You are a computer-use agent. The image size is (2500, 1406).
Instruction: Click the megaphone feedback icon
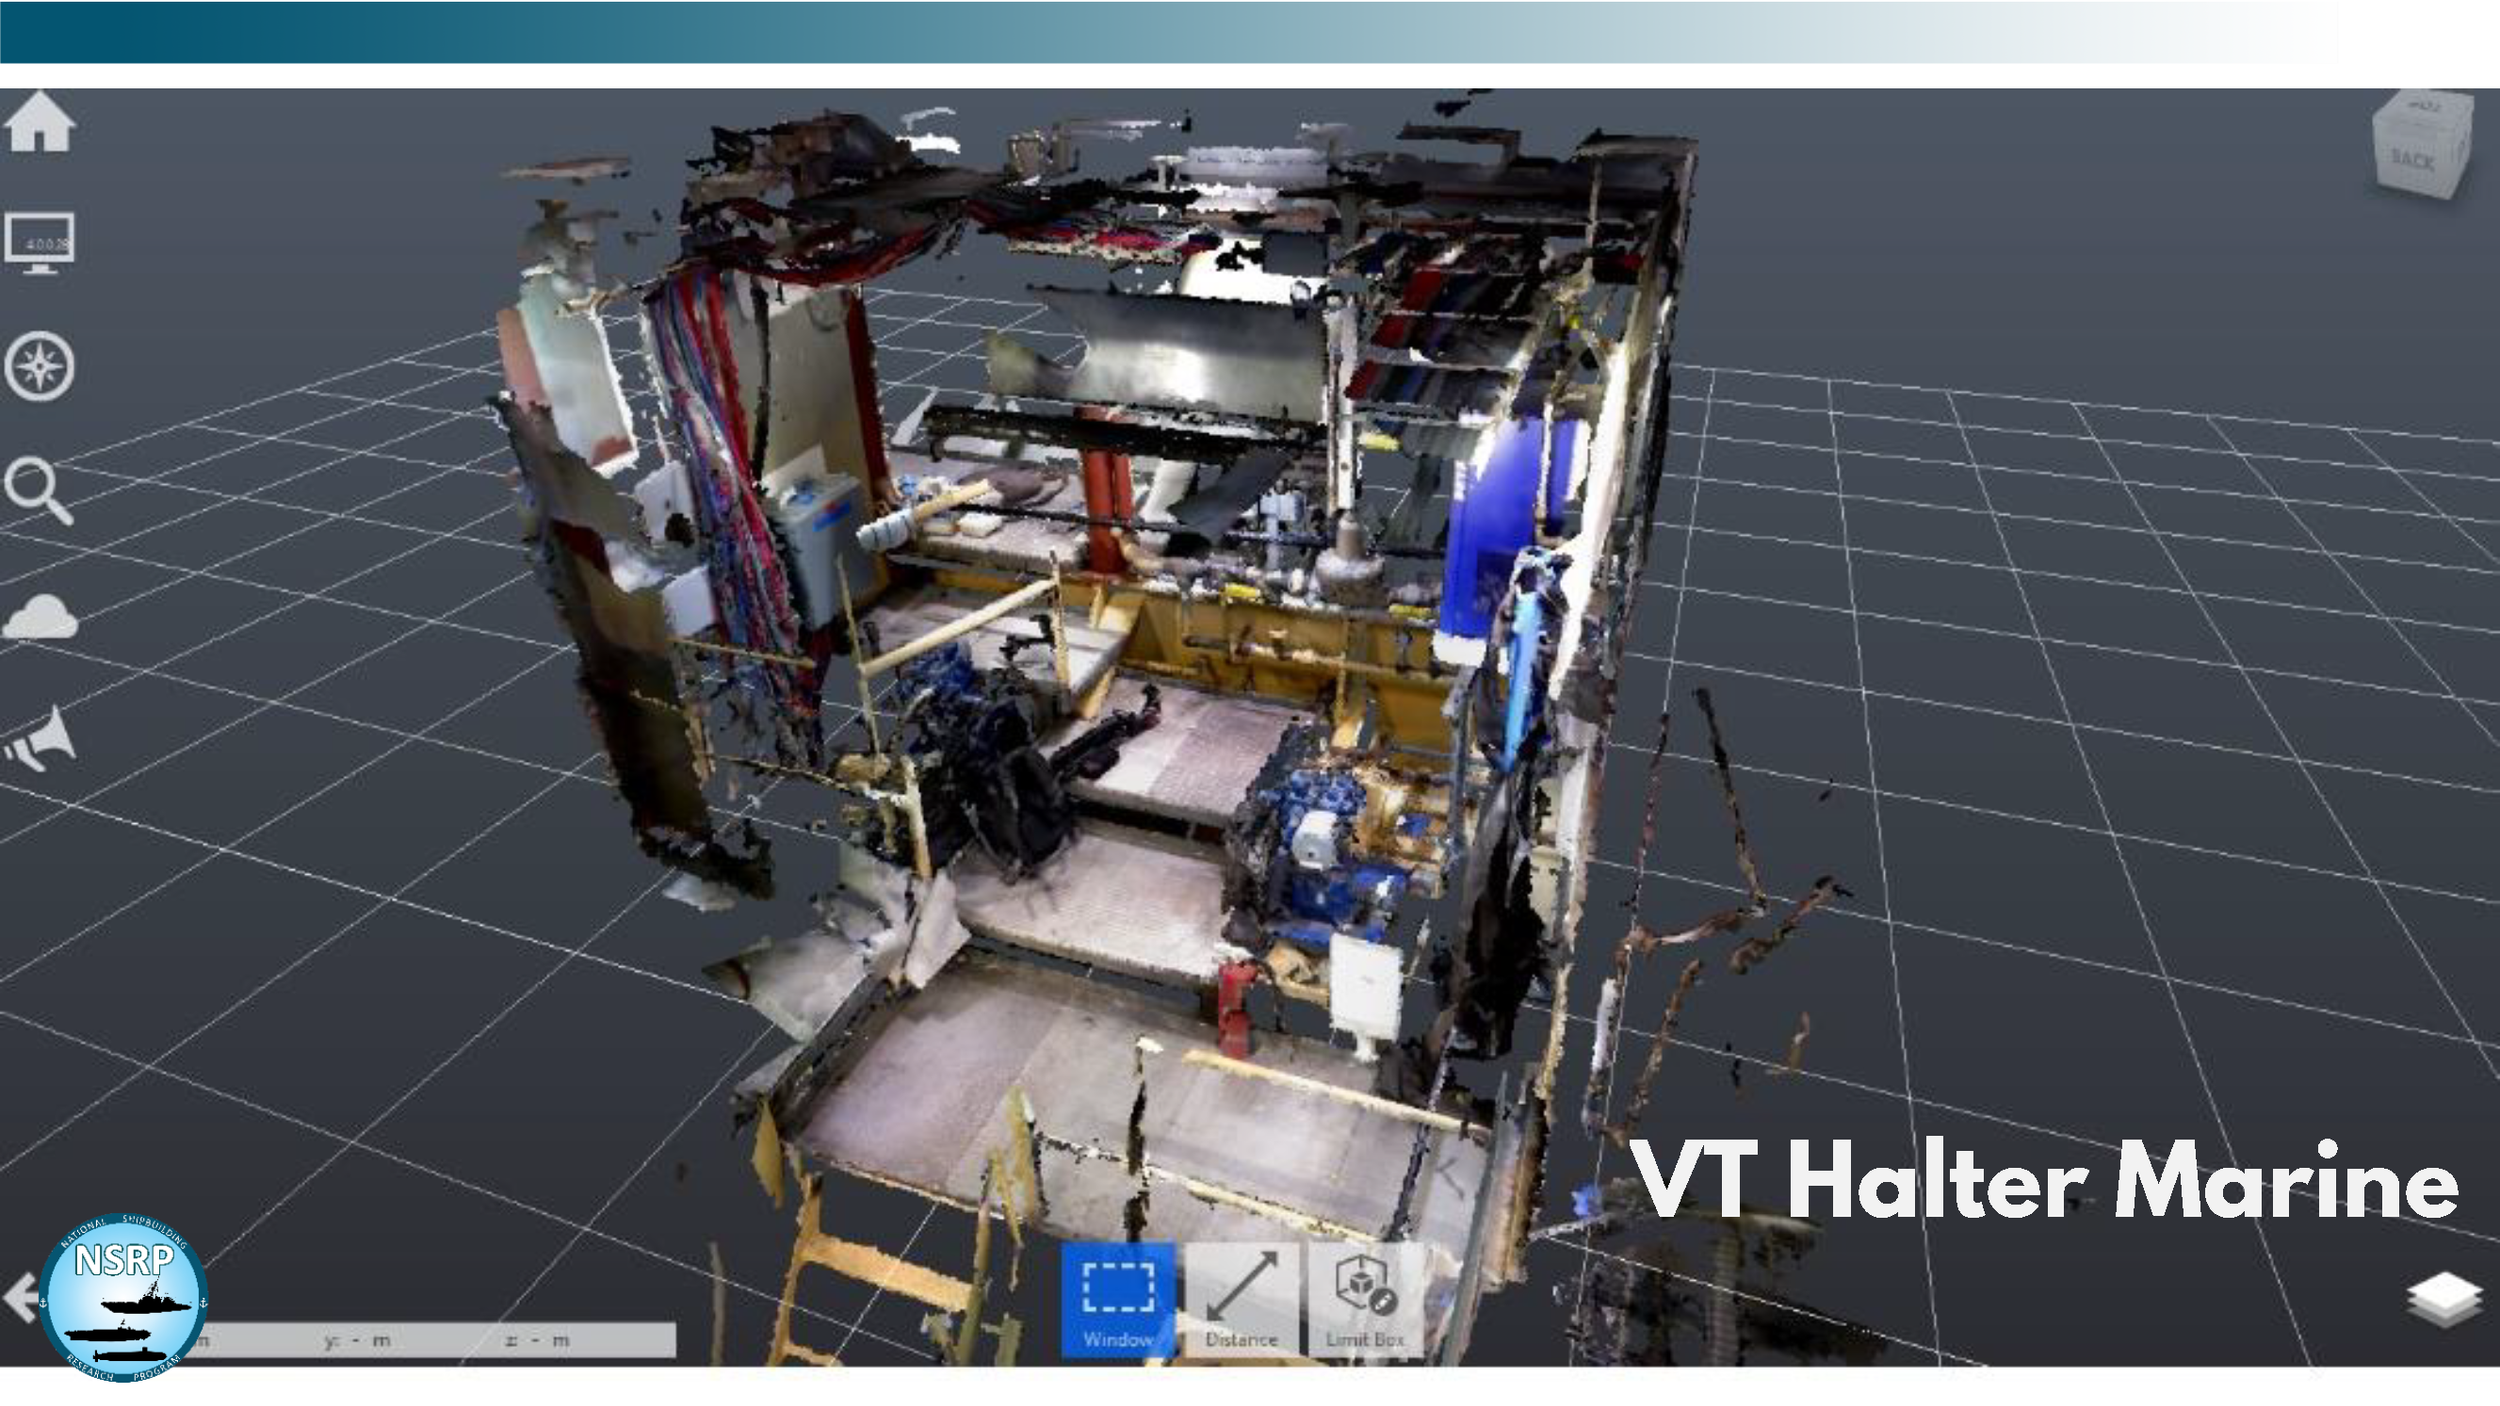[39, 739]
